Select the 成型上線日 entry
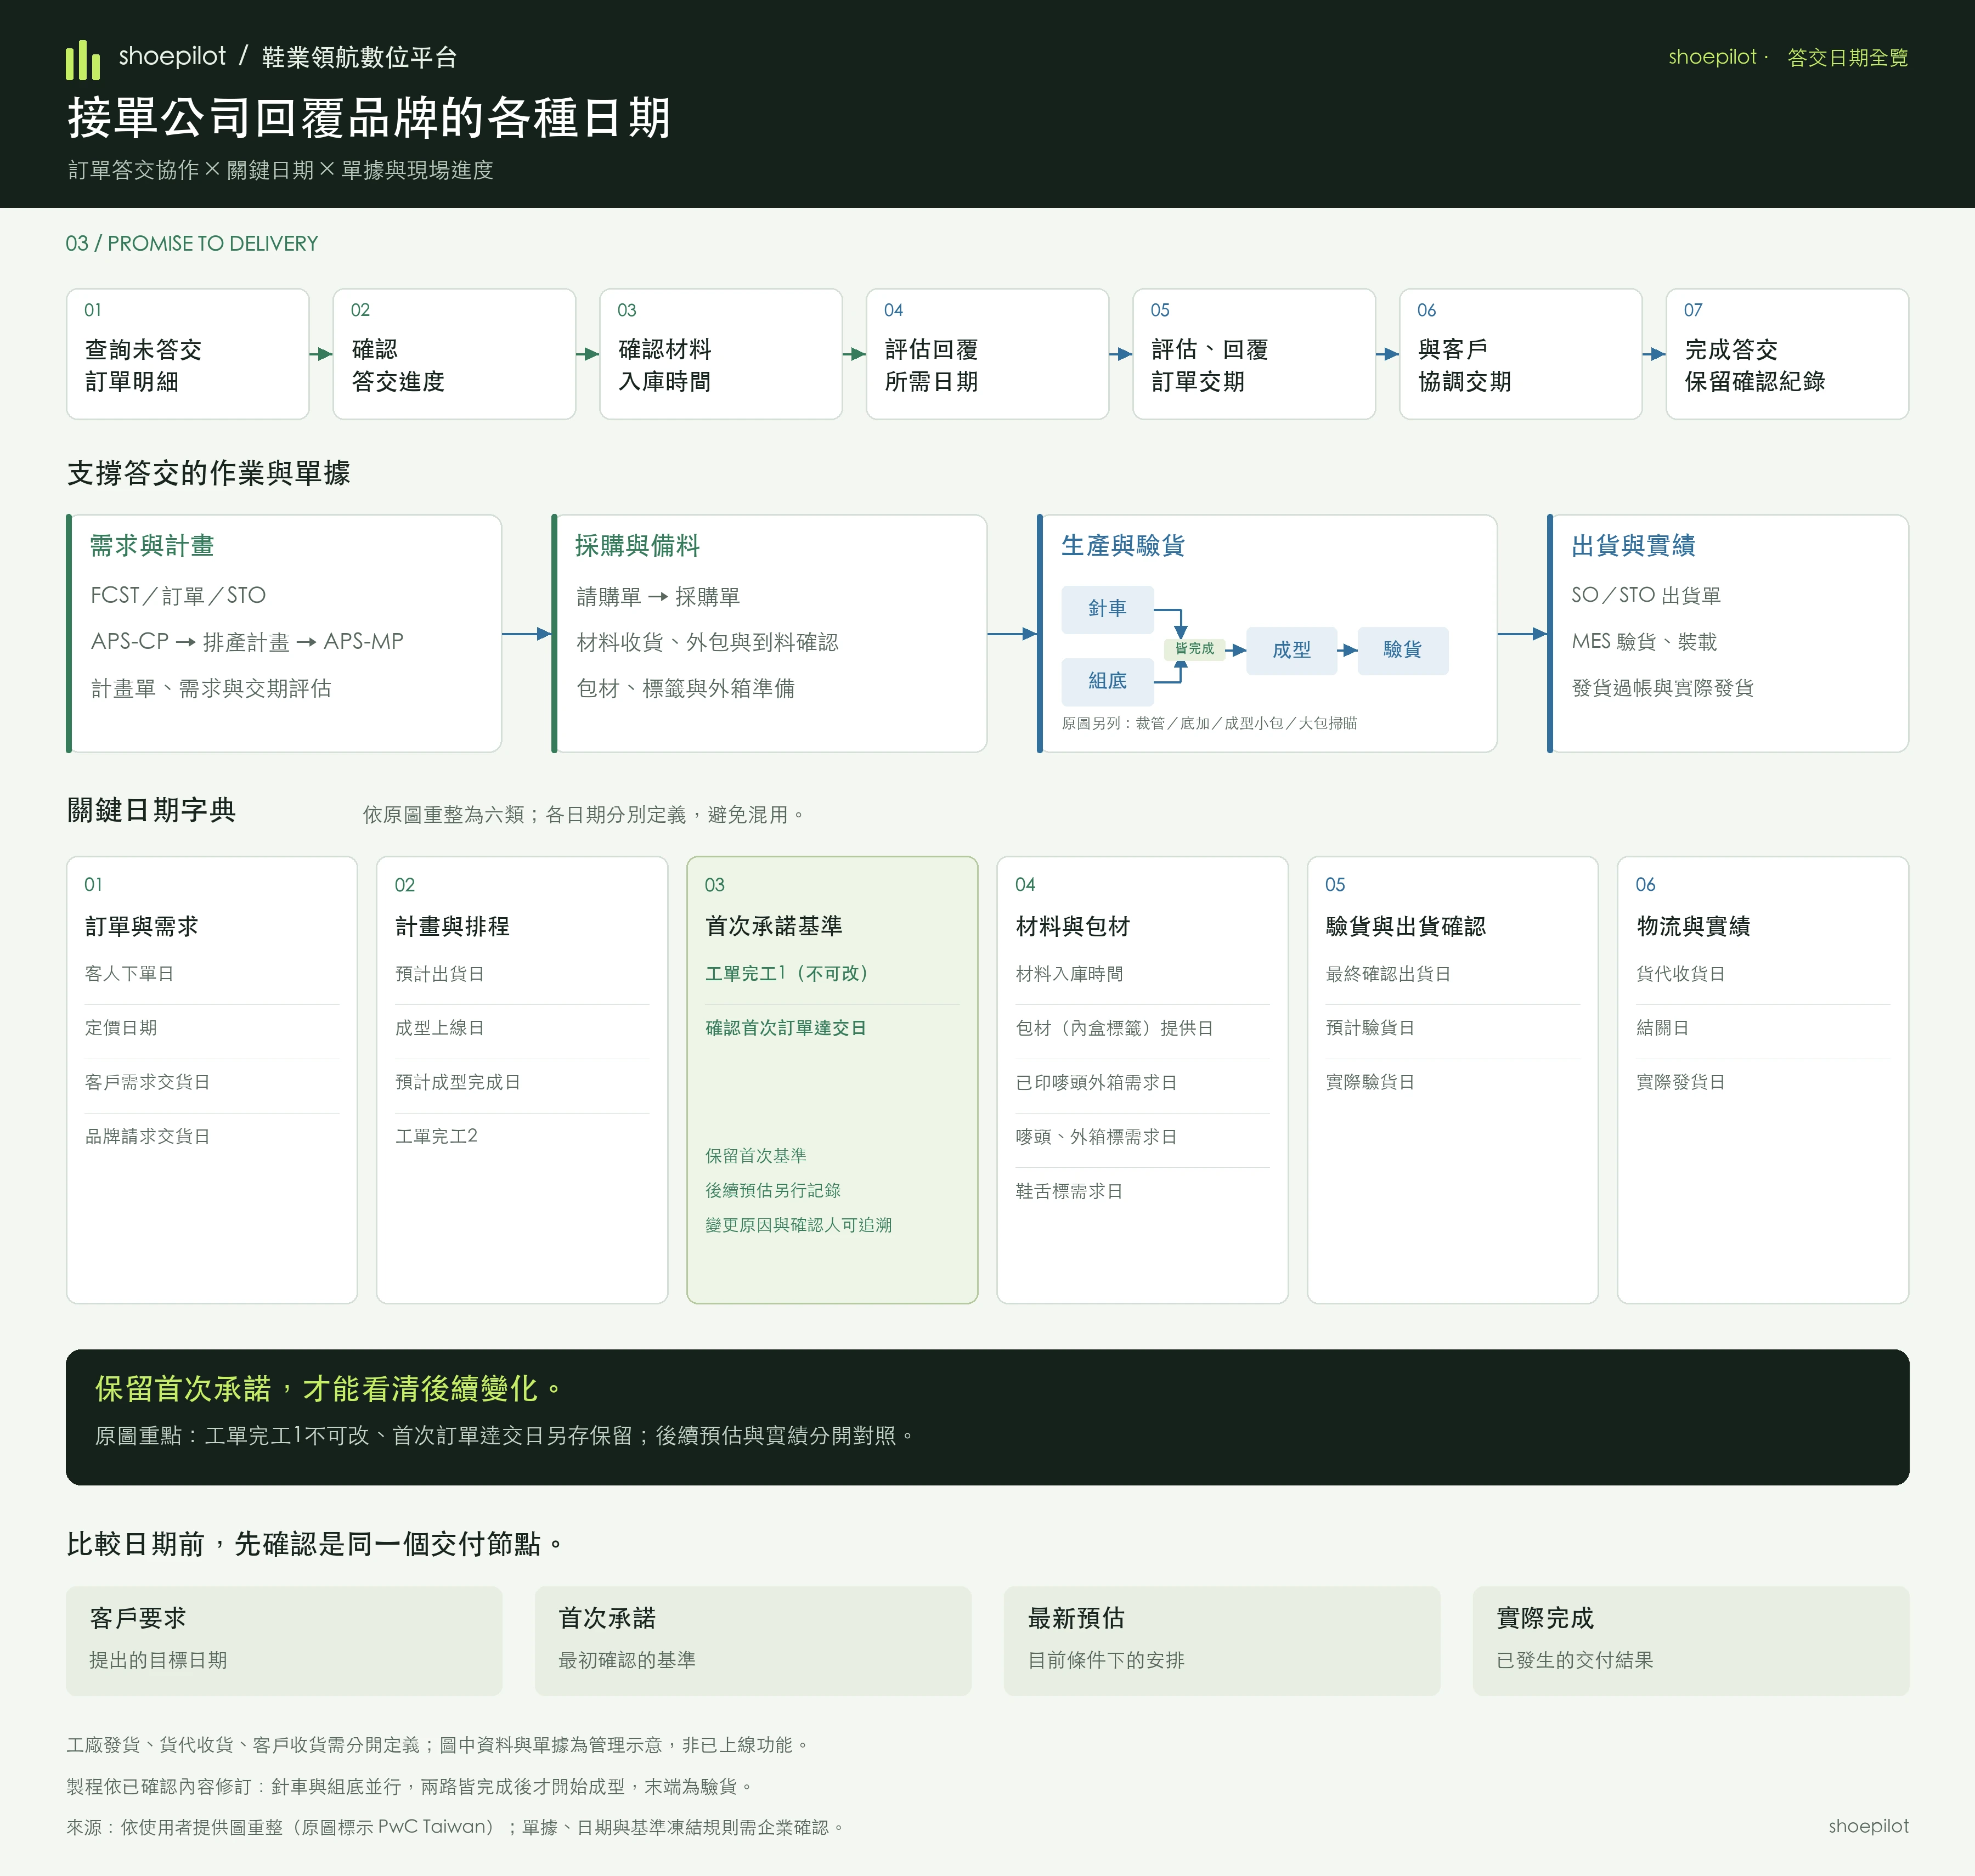 coord(439,1028)
